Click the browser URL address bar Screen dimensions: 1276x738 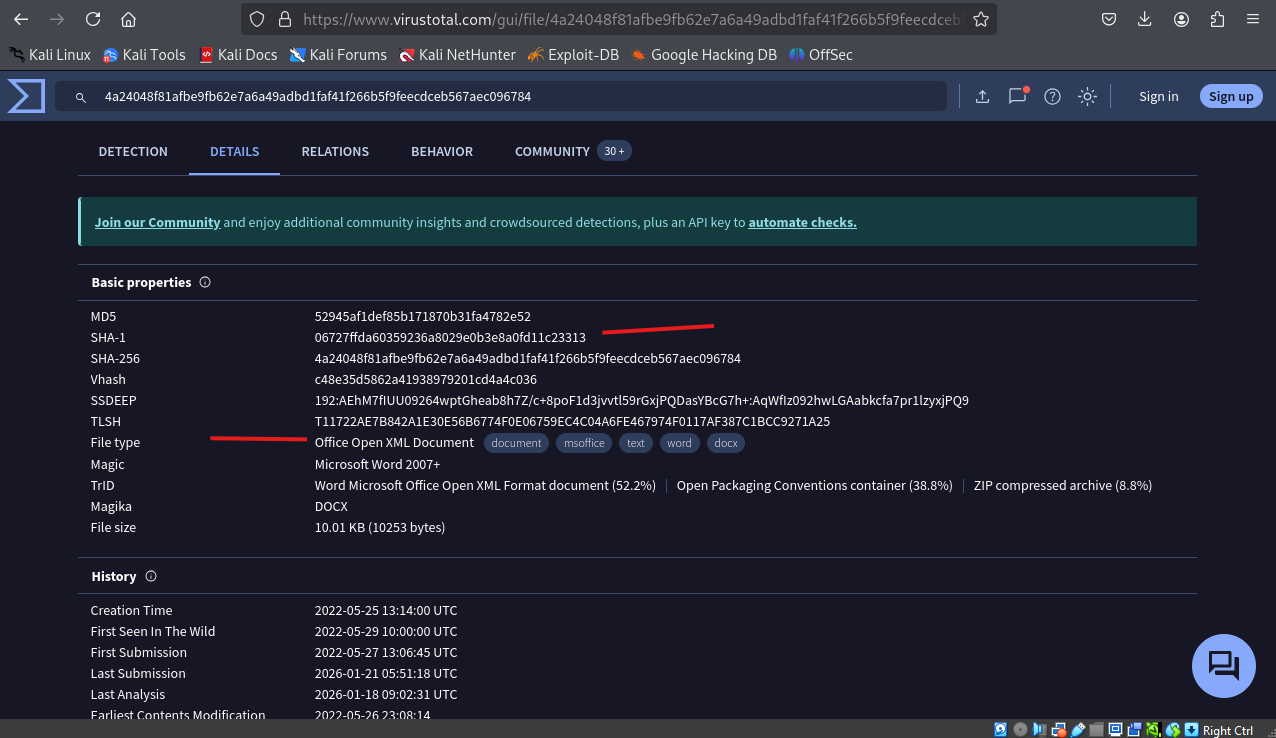point(620,19)
